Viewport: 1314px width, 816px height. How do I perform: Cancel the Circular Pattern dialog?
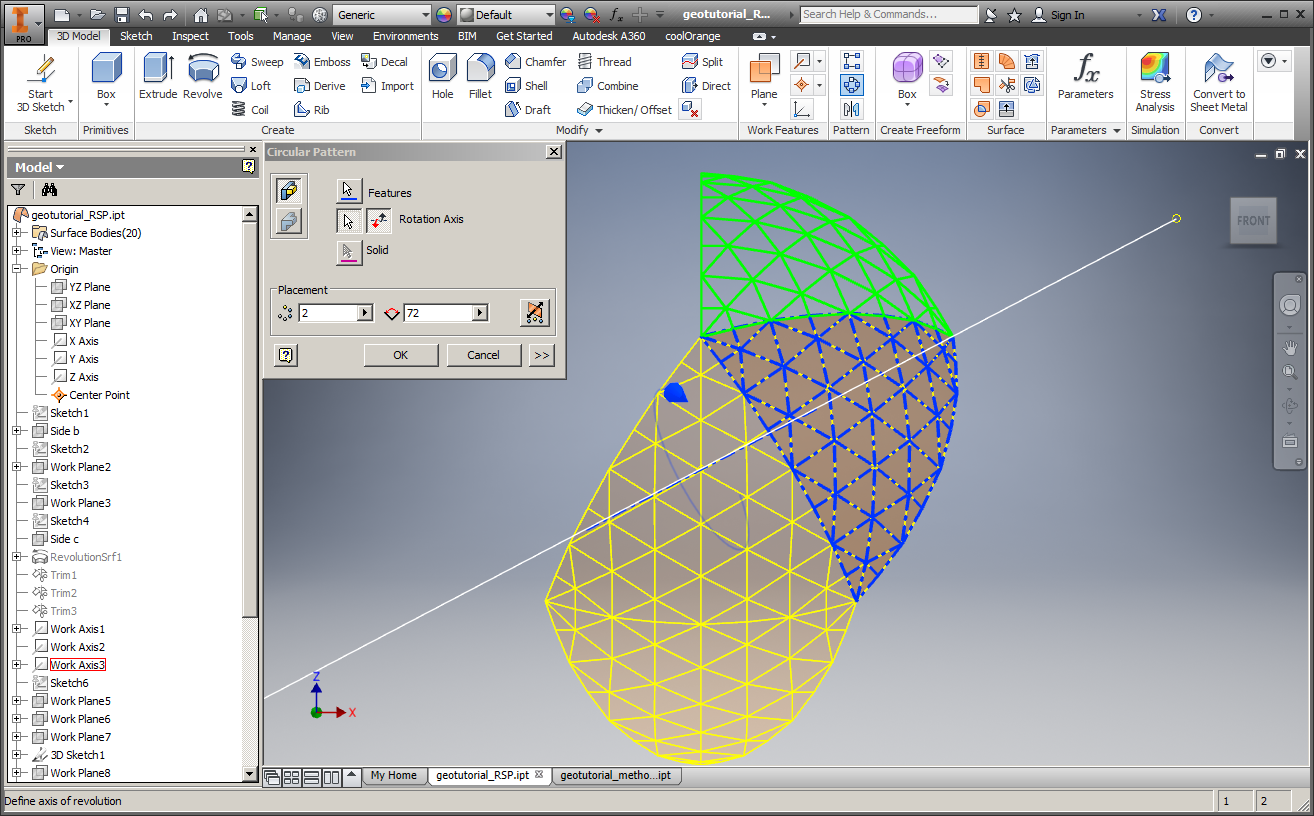[483, 355]
